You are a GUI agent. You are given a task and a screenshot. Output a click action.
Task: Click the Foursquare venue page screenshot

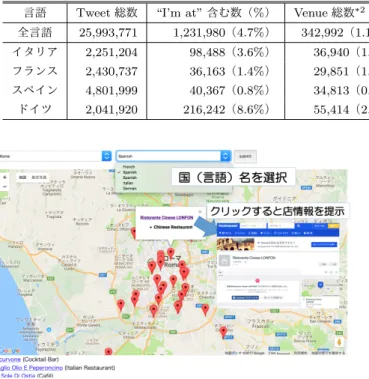tap(278, 264)
